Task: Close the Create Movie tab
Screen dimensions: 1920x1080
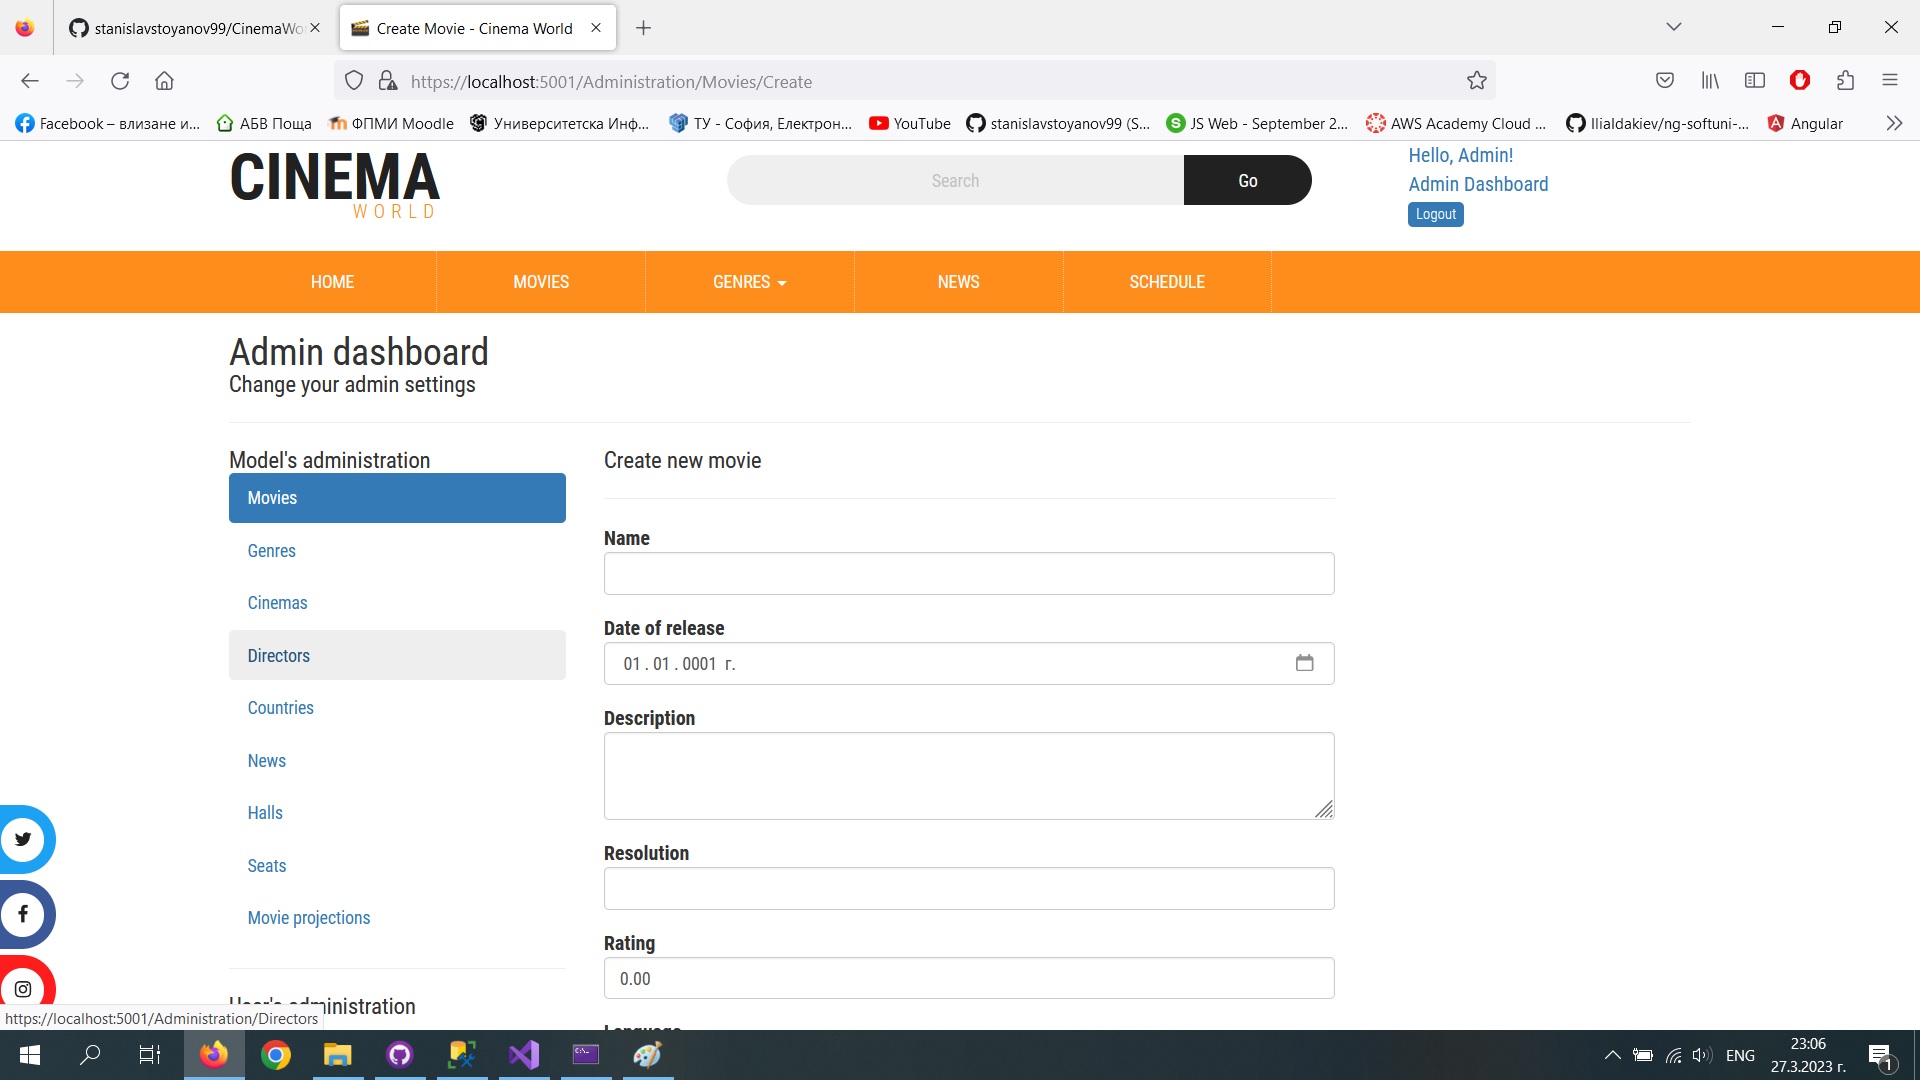Action: (596, 28)
